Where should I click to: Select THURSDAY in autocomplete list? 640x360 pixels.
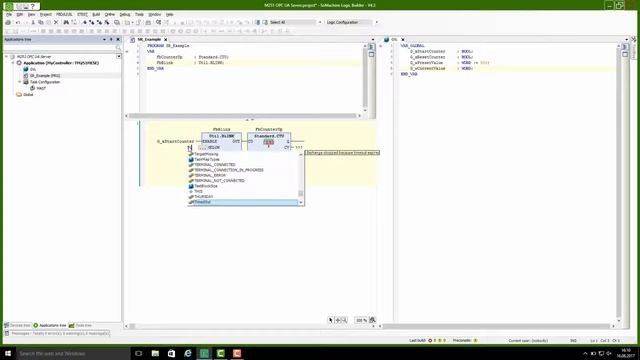point(204,197)
